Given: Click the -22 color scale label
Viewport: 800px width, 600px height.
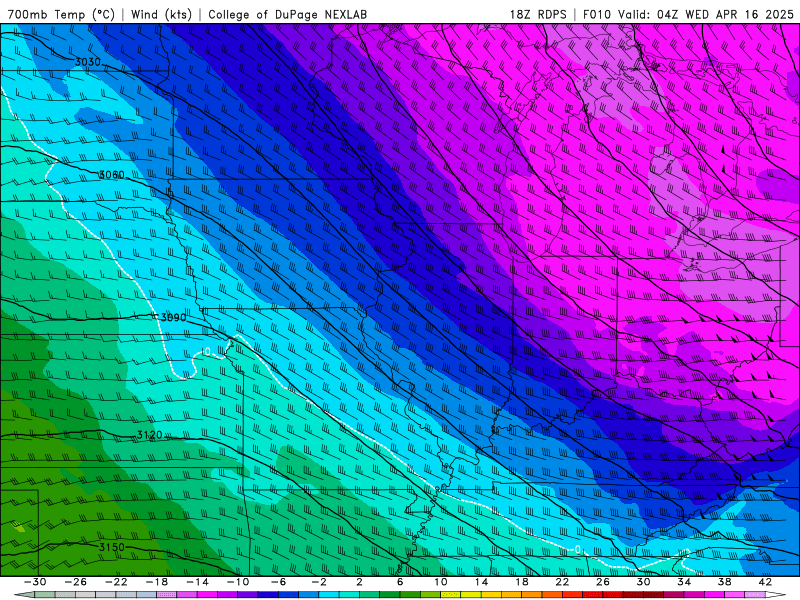Looking at the screenshot, I should (116, 582).
